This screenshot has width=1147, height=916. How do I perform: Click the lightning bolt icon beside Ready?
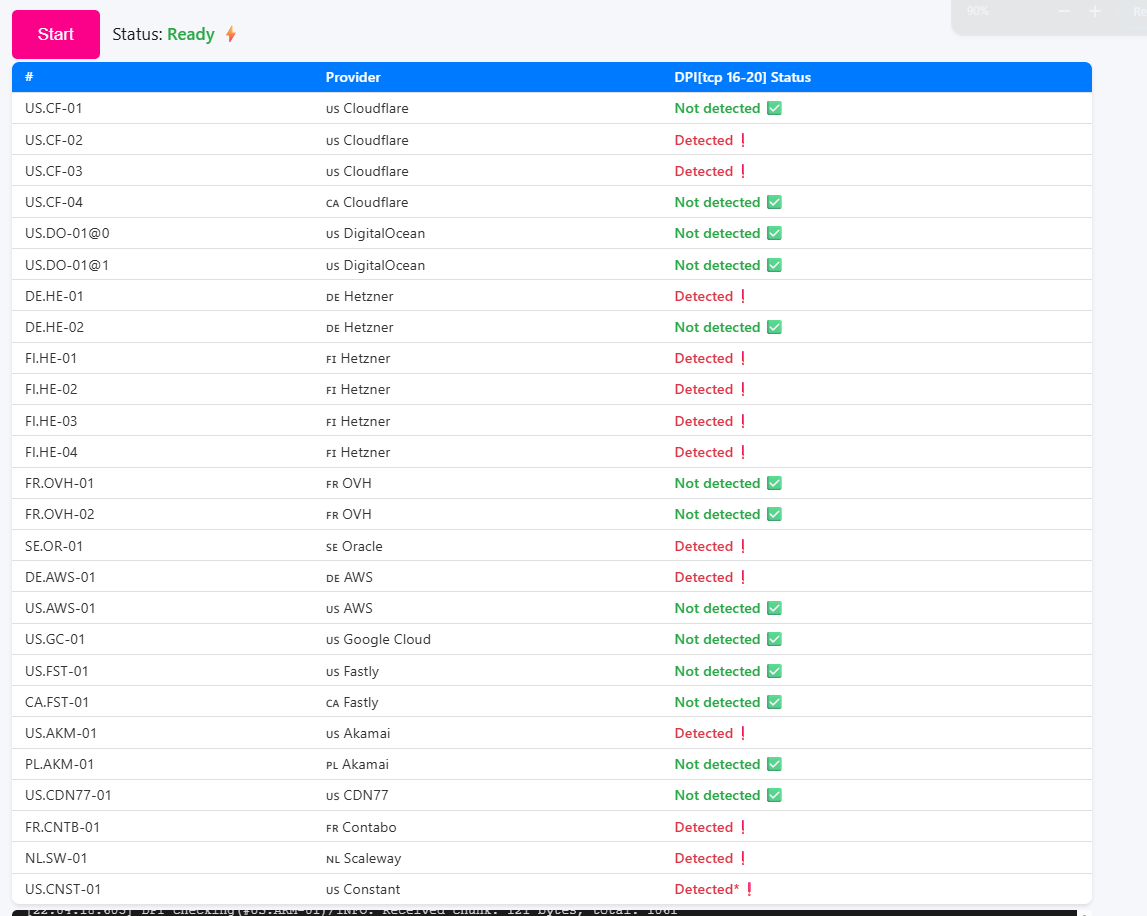click(230, 34)
